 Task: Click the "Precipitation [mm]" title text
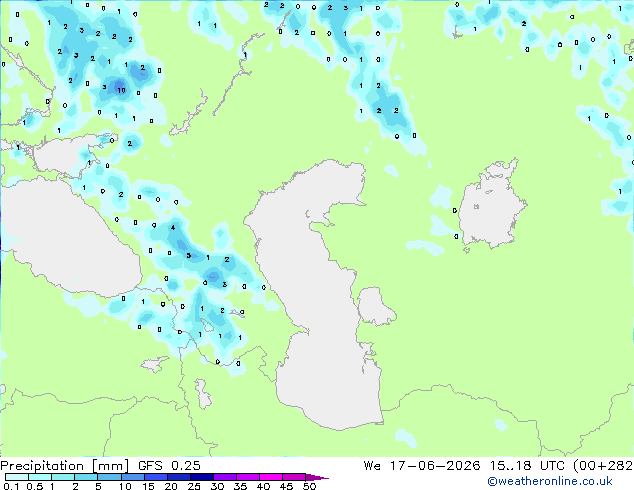pyautogui.click(x=64, y=466)
